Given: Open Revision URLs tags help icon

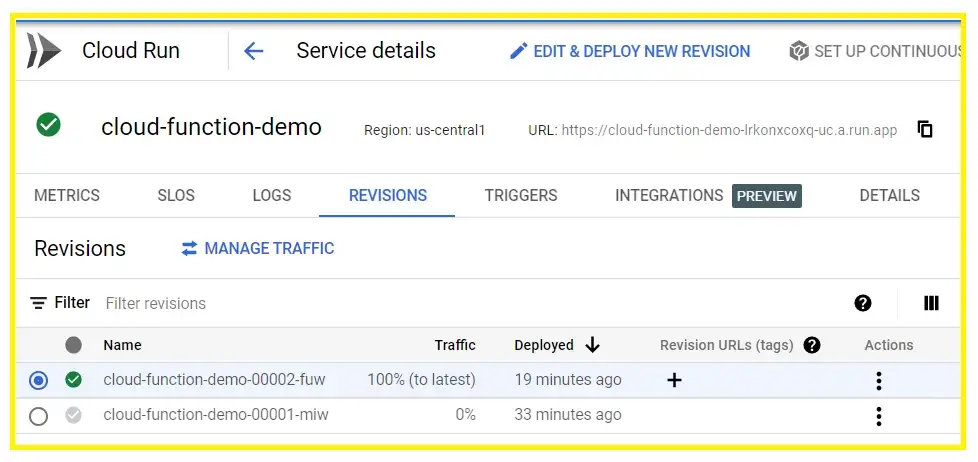Looking at the screenshot, I should (x=811, y=345).
